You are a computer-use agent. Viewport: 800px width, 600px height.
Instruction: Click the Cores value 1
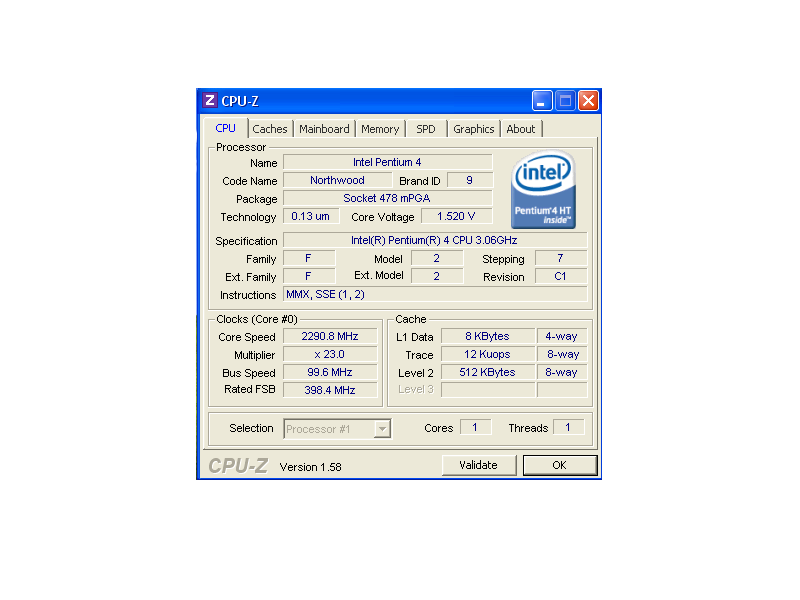click(x=476, y=427)
